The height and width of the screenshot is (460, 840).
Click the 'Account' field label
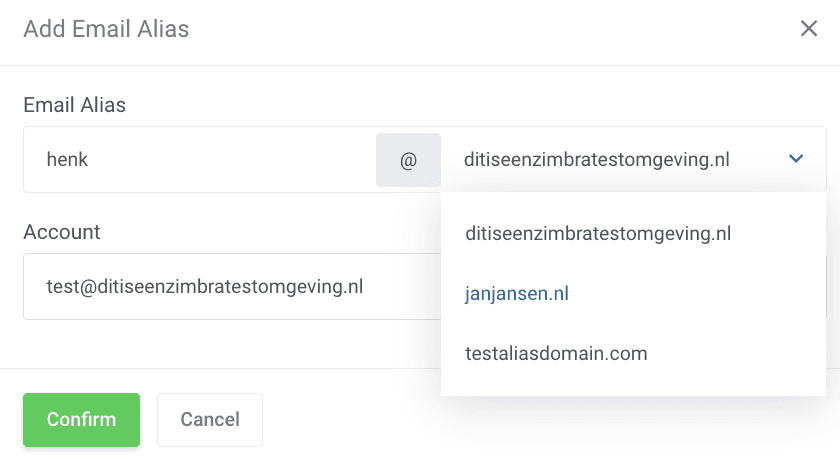pos(62,232)
